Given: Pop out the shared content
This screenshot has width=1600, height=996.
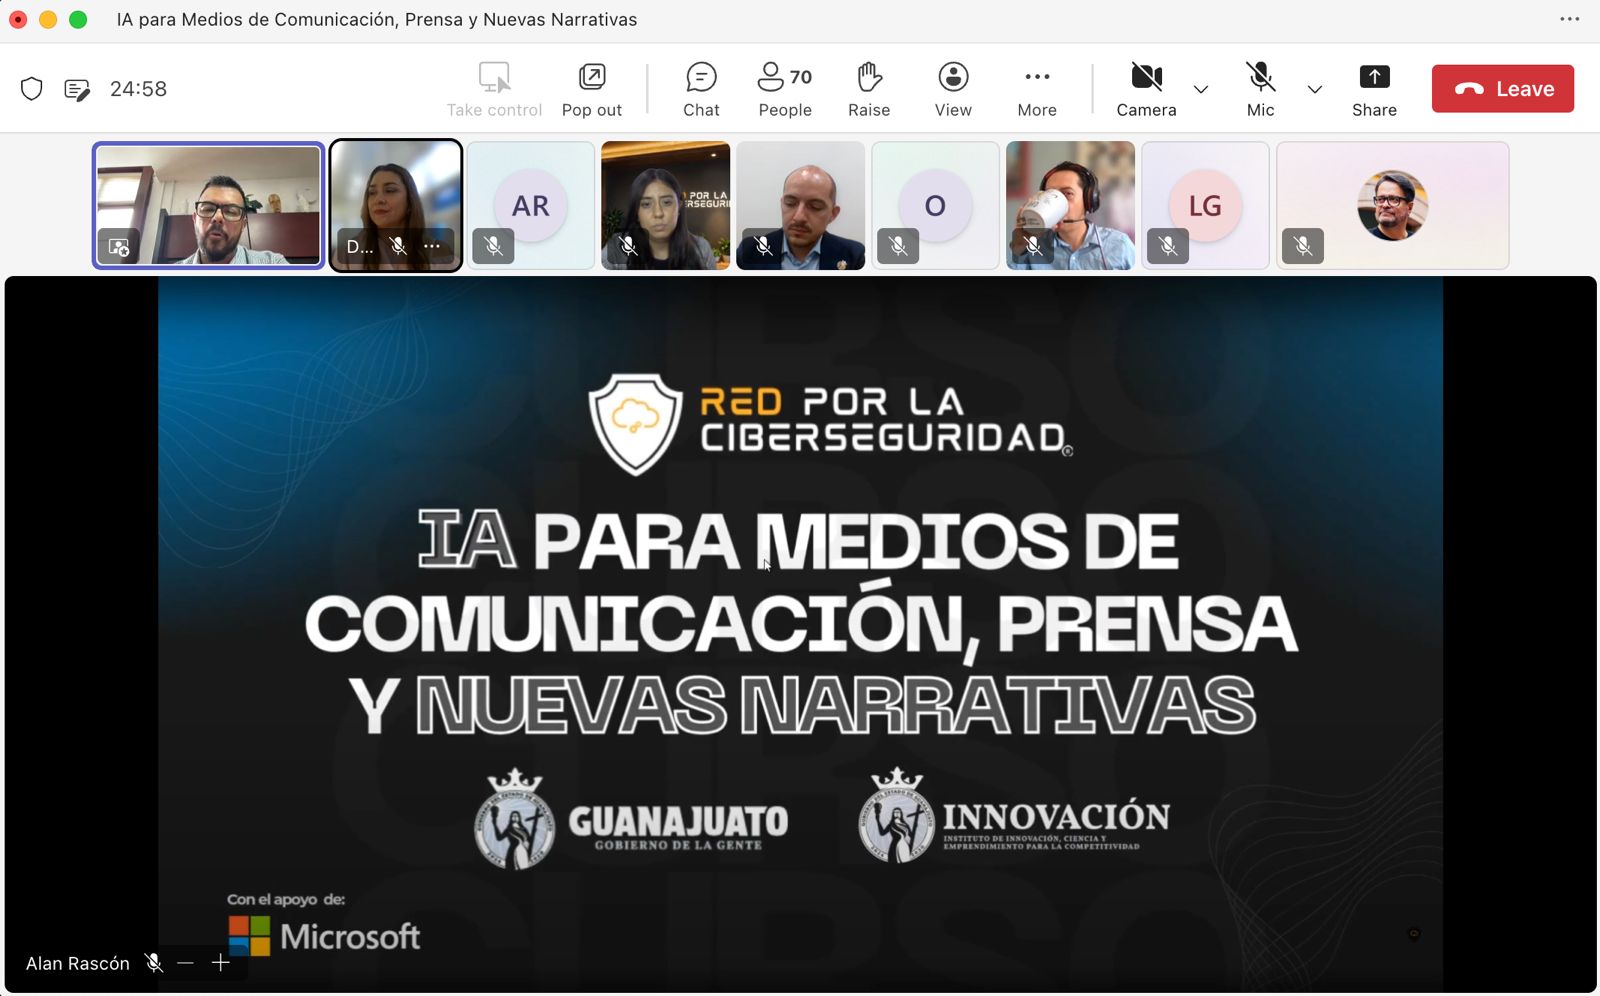Looking at the screenshot, I should [592, 89].
